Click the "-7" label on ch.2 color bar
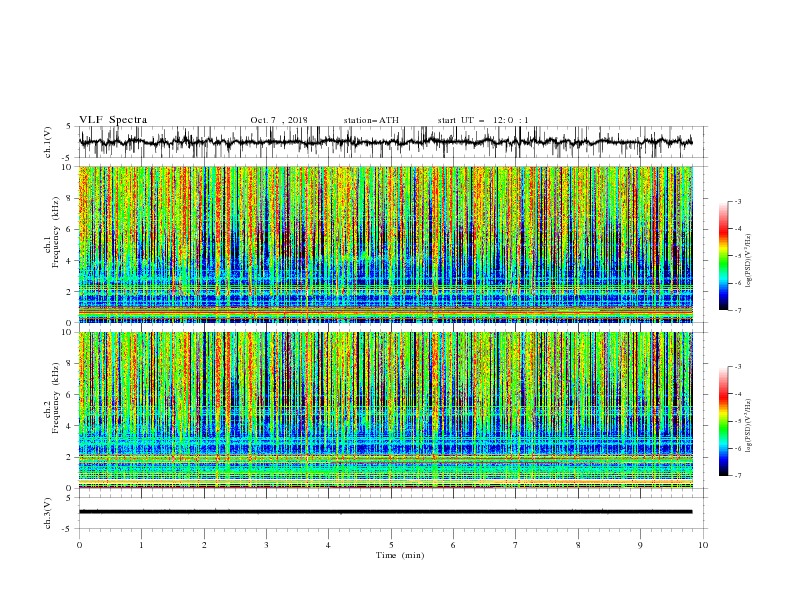The height and width of the screenshot is (612, 792). tap(738, 475)
